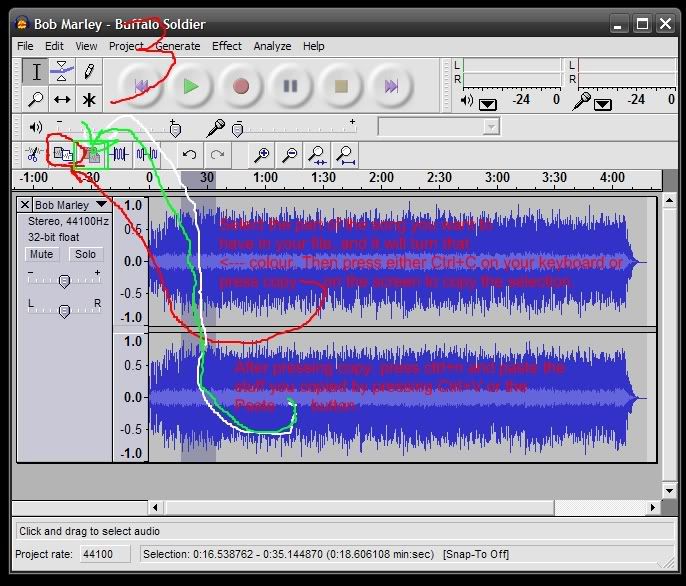The width and height of the screenshot is (686, 586).
Task: Open the Effect menu
Action: click(x=227, y=46)
